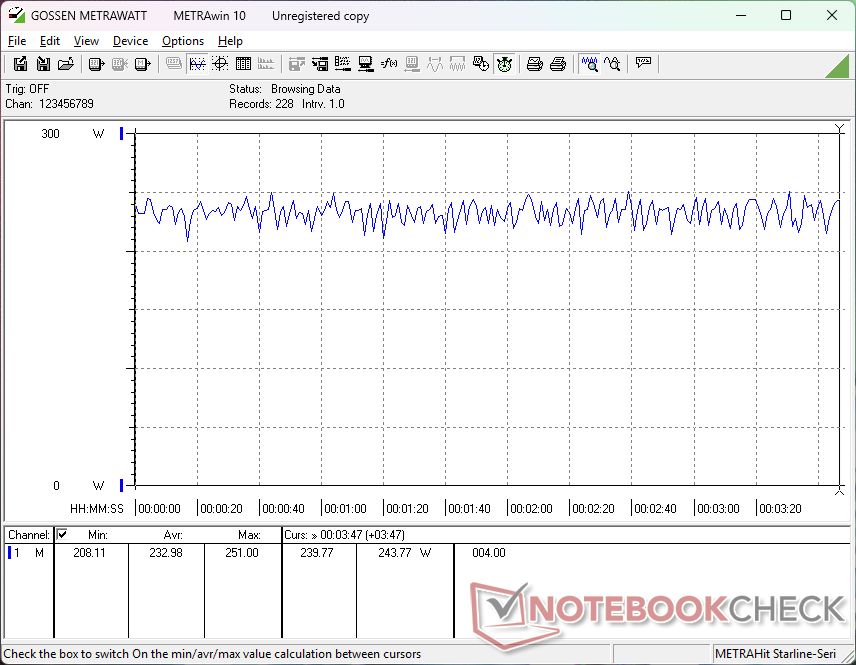Image resolution: width=856 pixels, height=665 pixels.
Task: Click the first floppy disk save icon
Action: (x=20, y=64)
